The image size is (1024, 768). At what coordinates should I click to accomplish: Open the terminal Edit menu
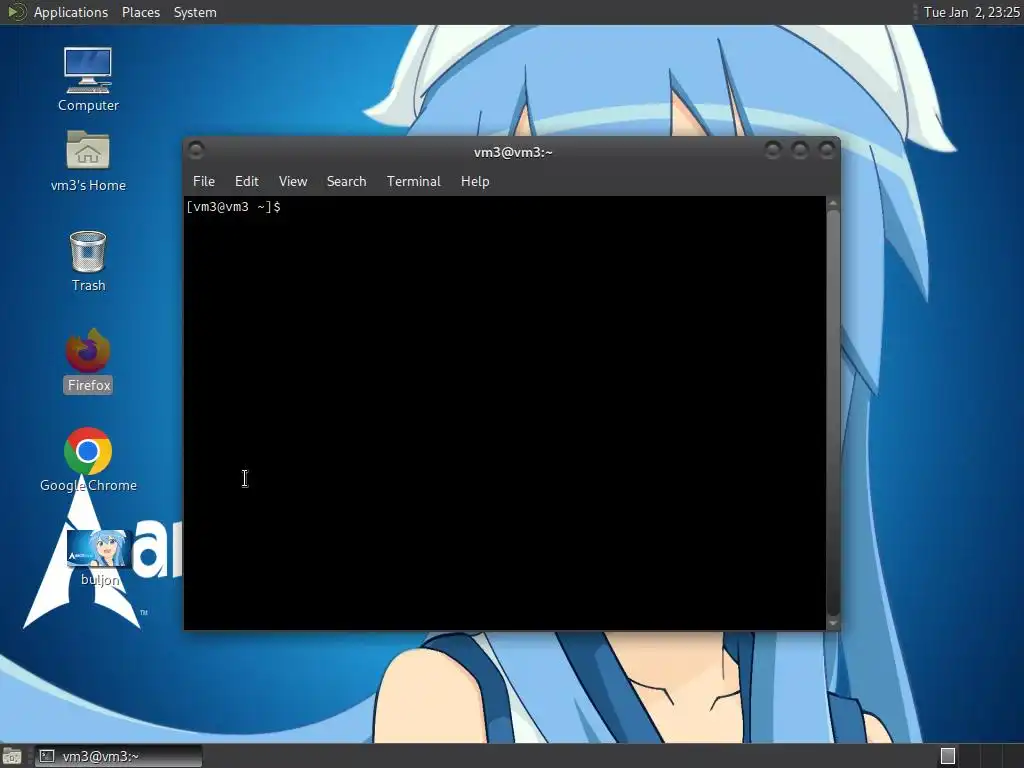(x=246, y=182)
